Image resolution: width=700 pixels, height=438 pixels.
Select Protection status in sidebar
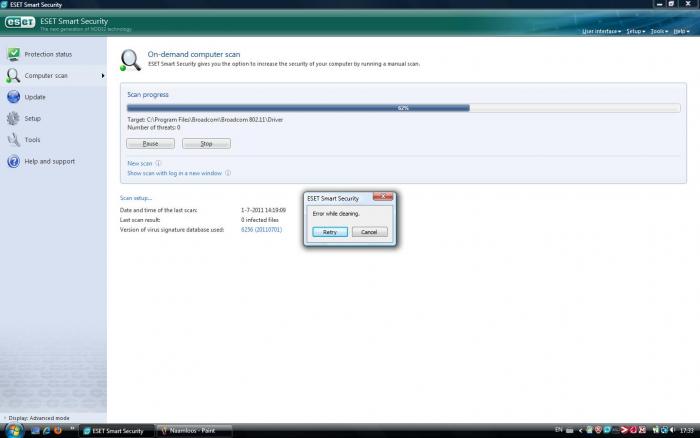pyautogui.click(x=54, y=54)
